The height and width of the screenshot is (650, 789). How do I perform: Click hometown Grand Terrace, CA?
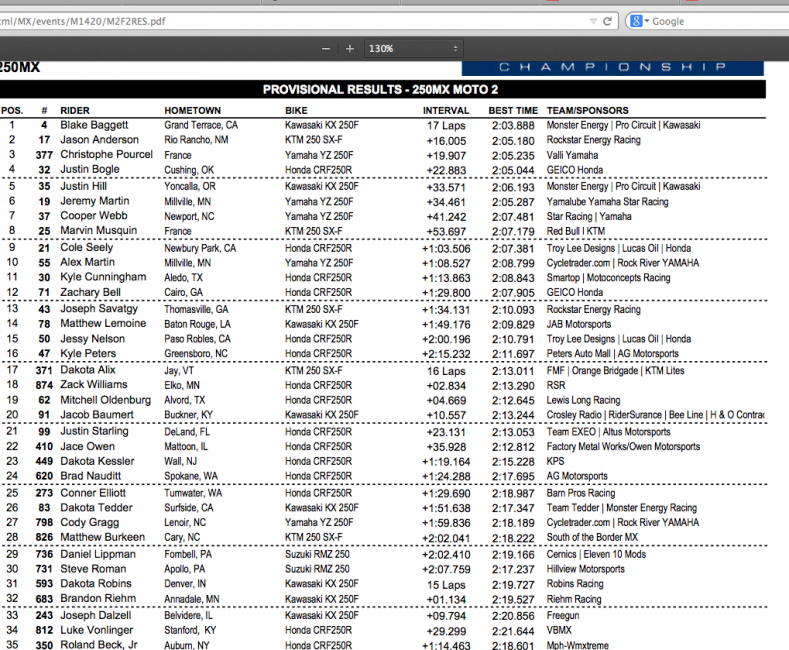point(201,125)
